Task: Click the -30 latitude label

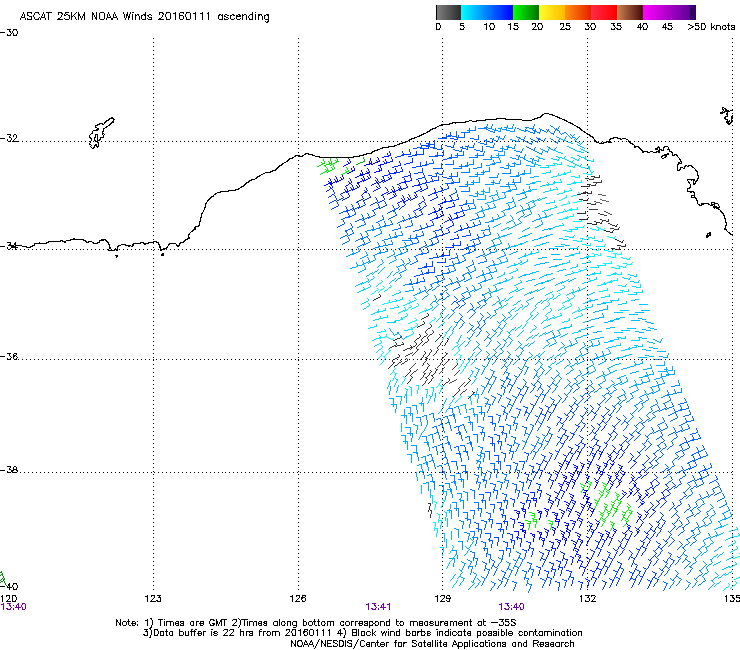Action: (x=9, y=33)
